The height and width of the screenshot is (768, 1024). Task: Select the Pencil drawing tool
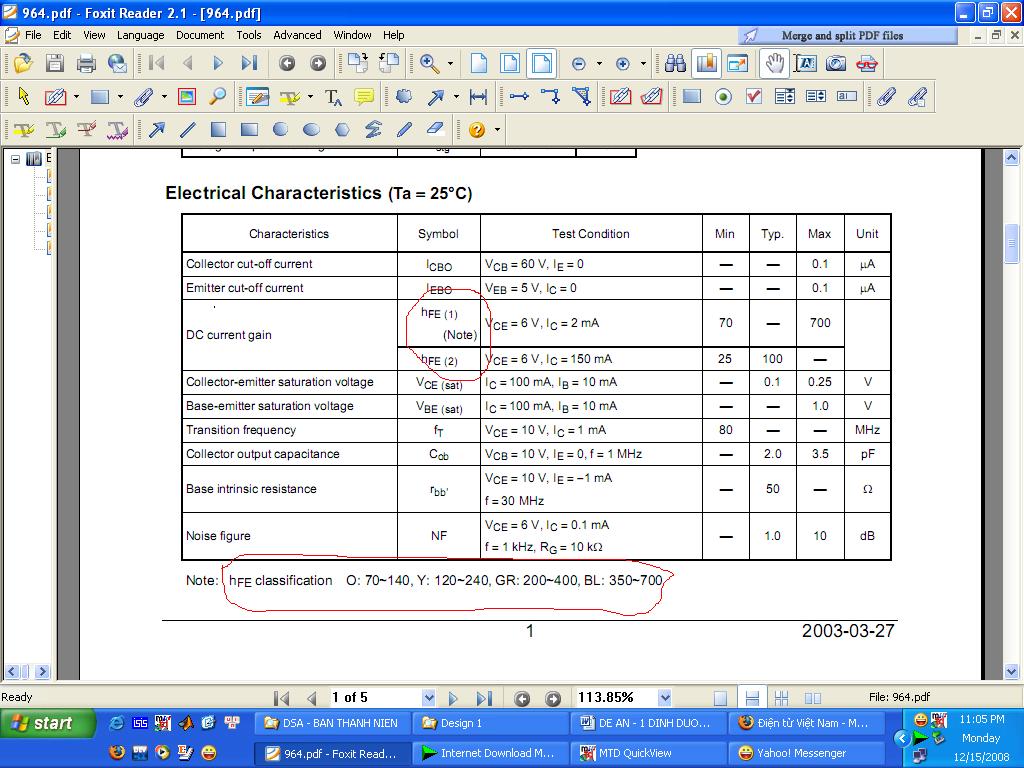[x=404, y=130]
